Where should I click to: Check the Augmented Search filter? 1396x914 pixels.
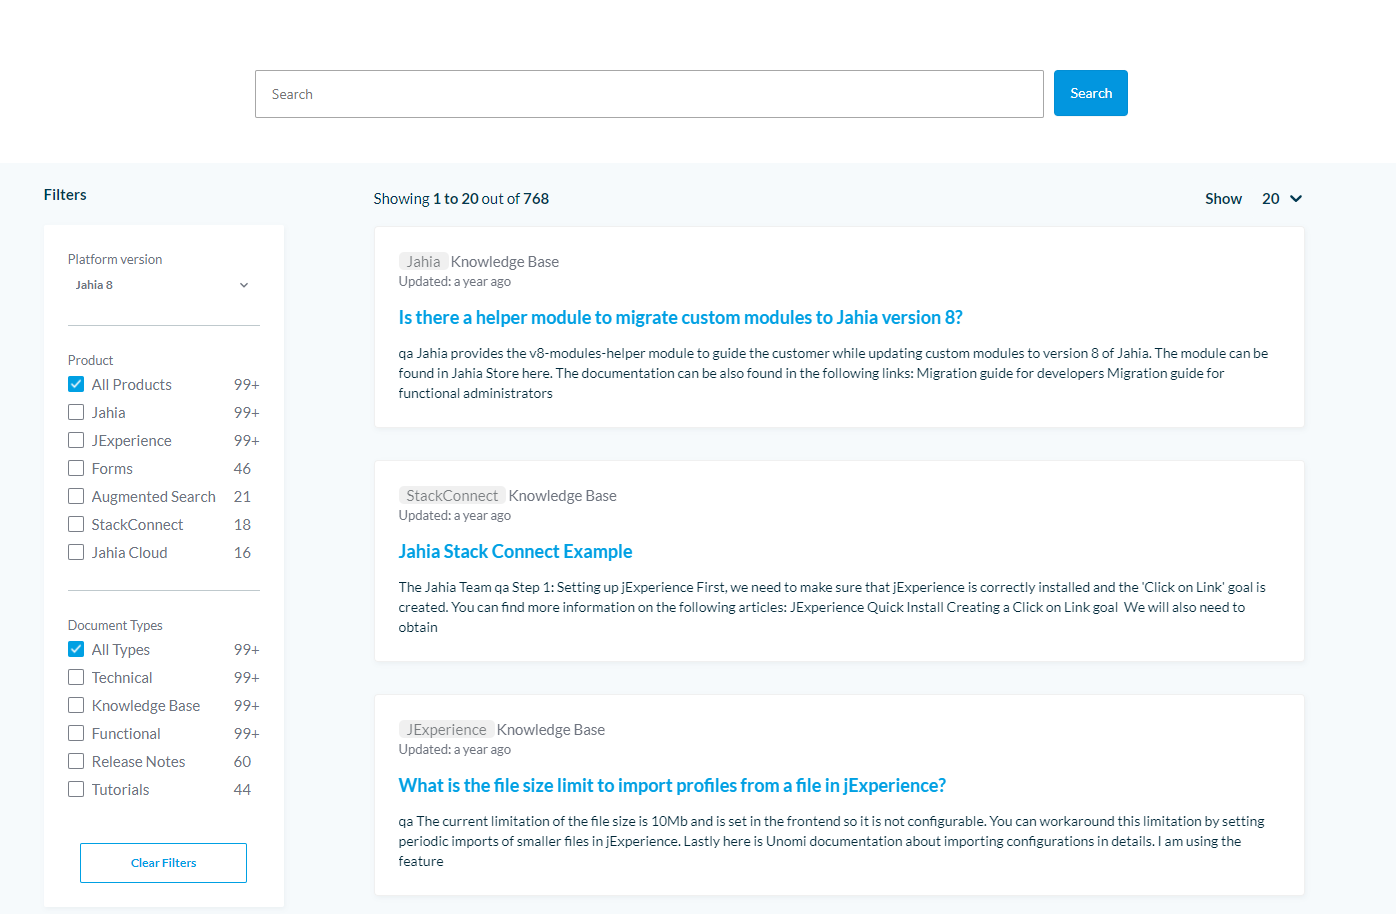tap(76, 496)
